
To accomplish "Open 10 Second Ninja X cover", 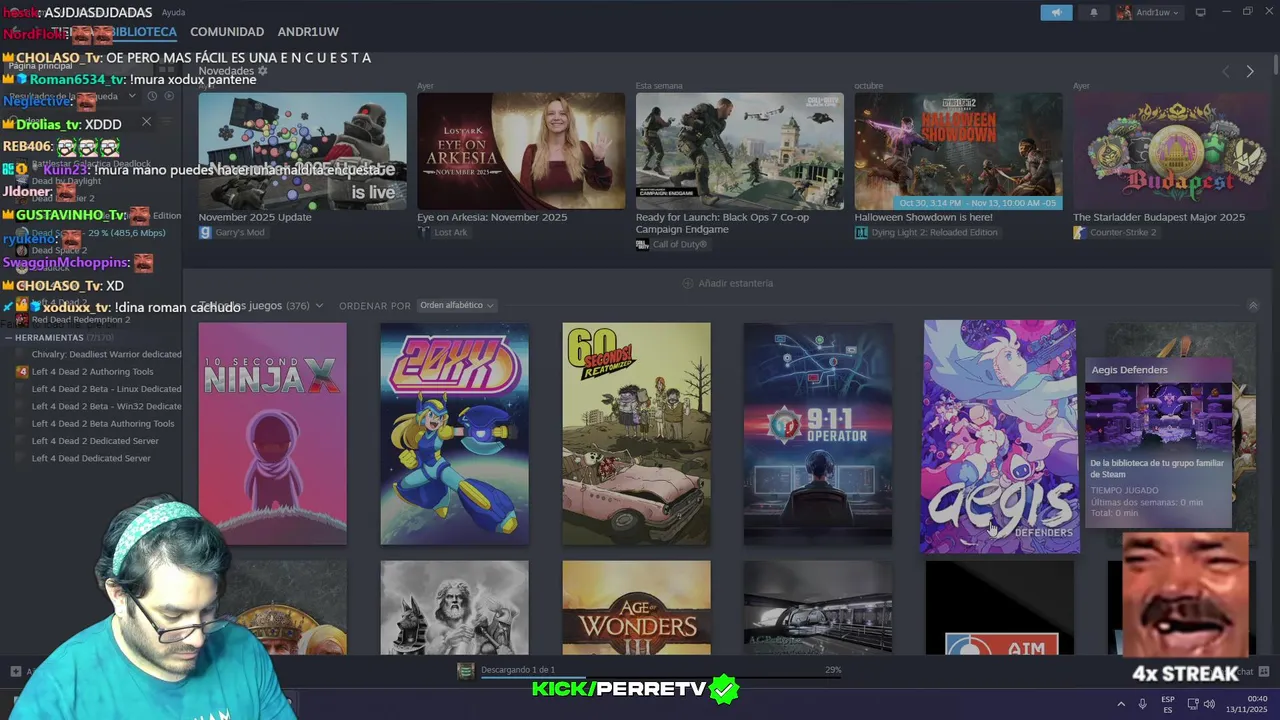I will click(272, 434).
